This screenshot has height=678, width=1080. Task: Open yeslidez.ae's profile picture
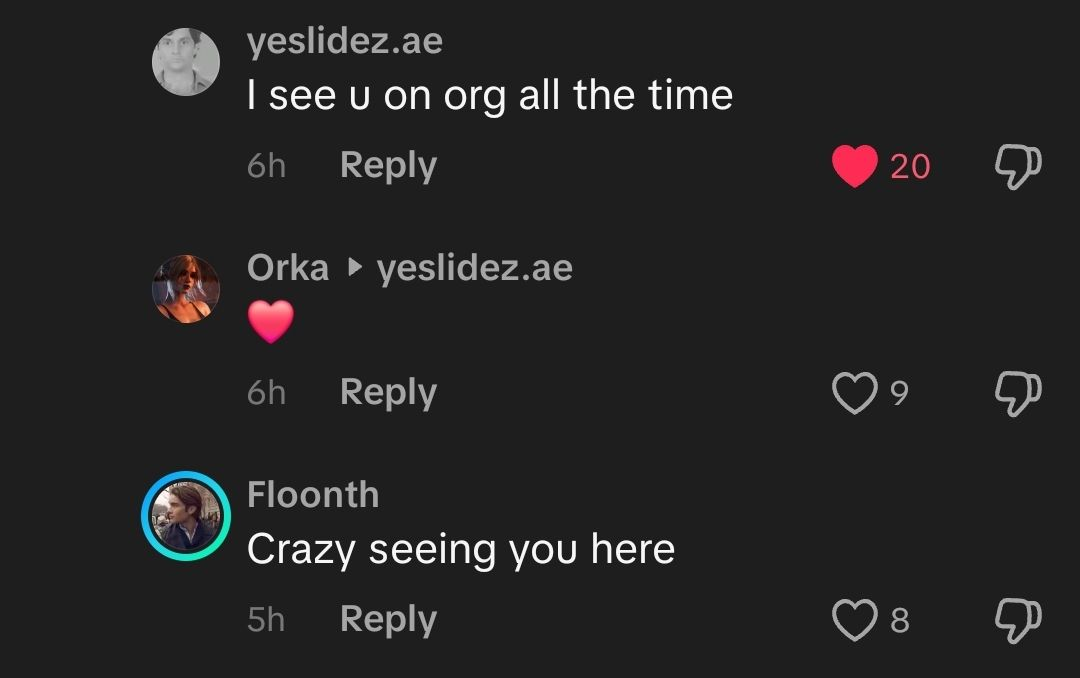pyautogui.click(x=185, y=61)
